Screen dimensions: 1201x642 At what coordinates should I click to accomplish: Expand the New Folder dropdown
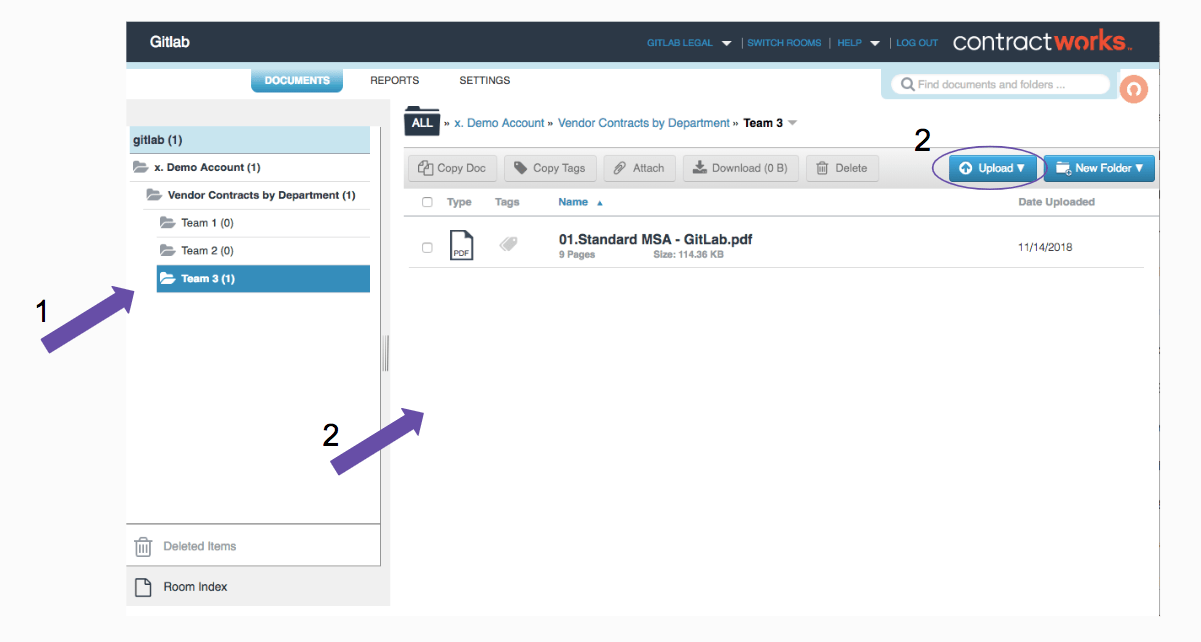1099,168
